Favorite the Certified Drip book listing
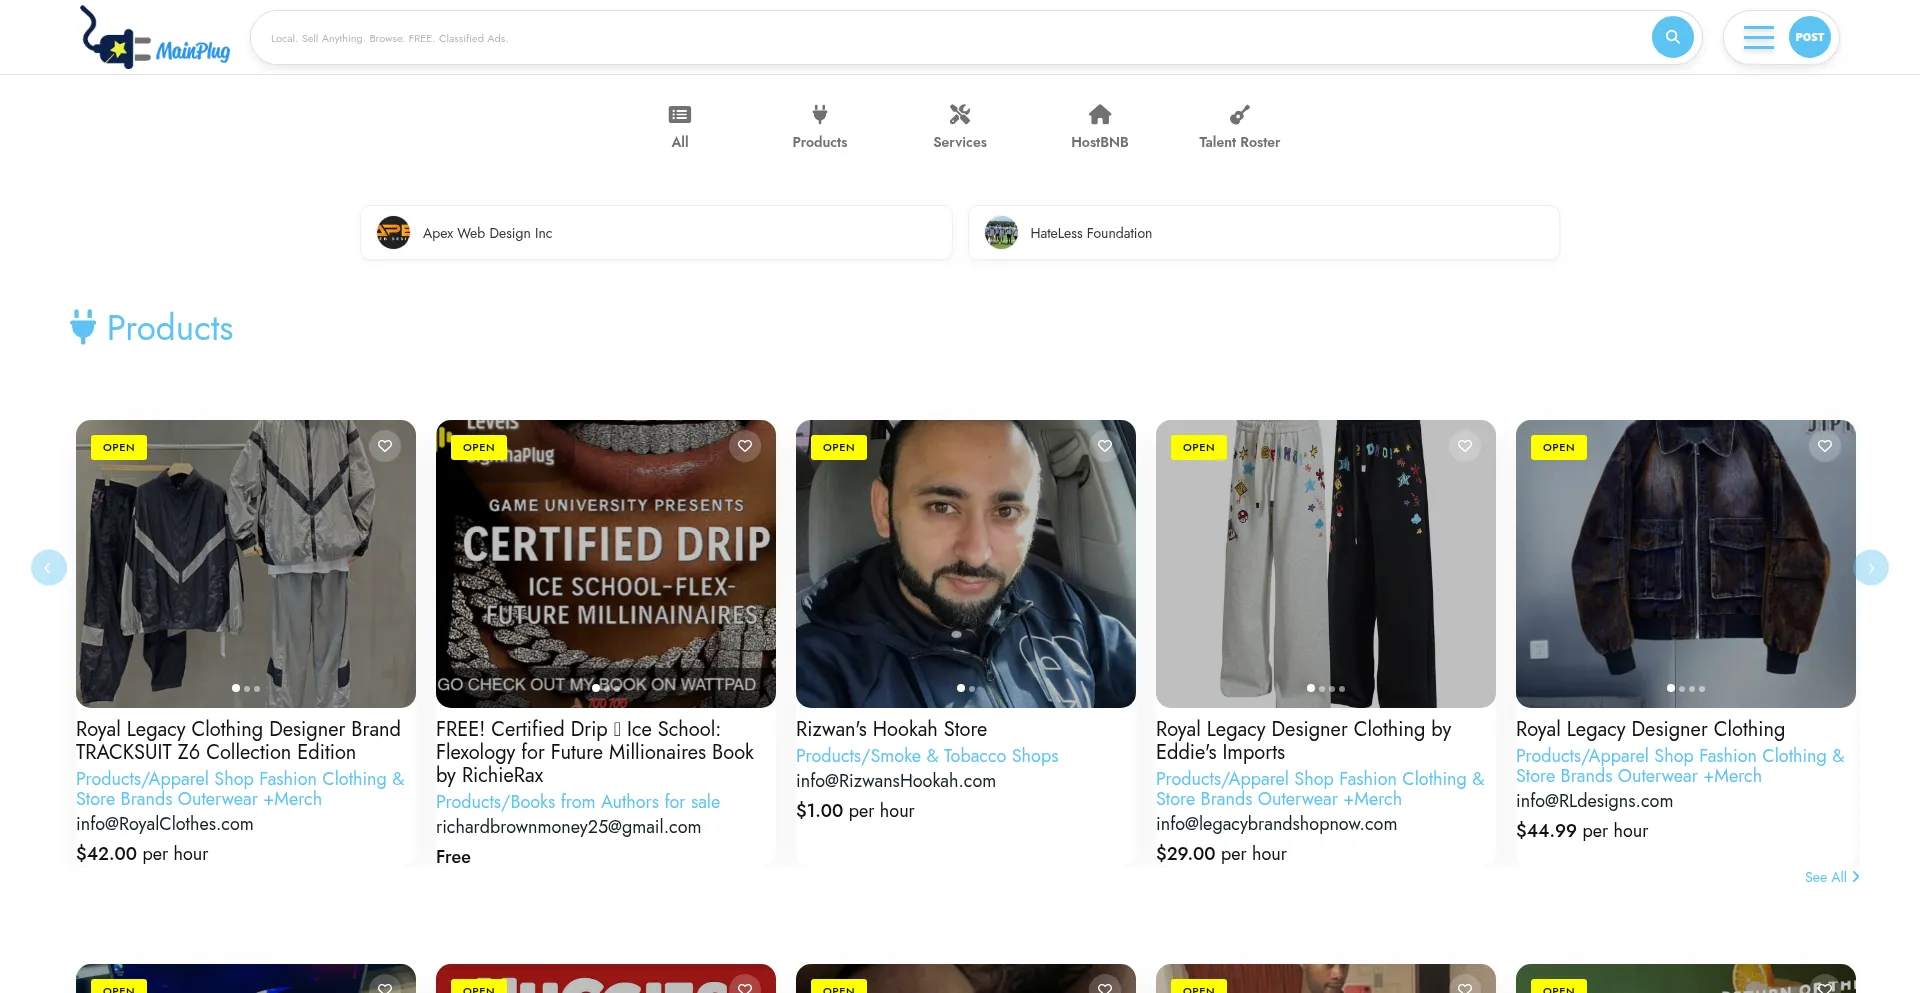Screen dimensions: 1920x993 coord(745,446)
